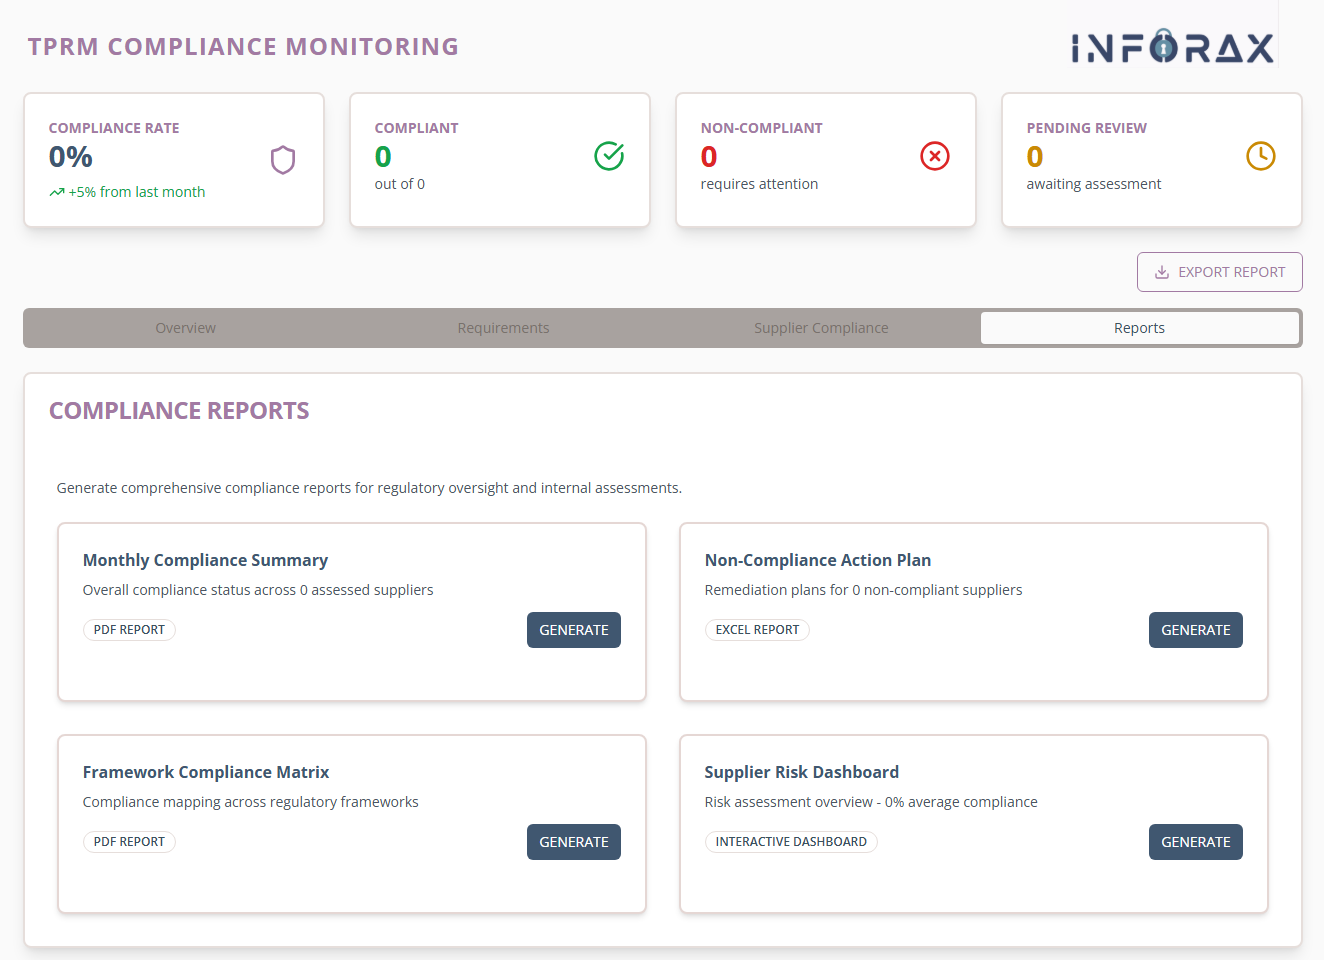Click the download icon in Export Report button
This screenshot has height=960, width=1324.
pyautogui.click(x=1161, y=271)
